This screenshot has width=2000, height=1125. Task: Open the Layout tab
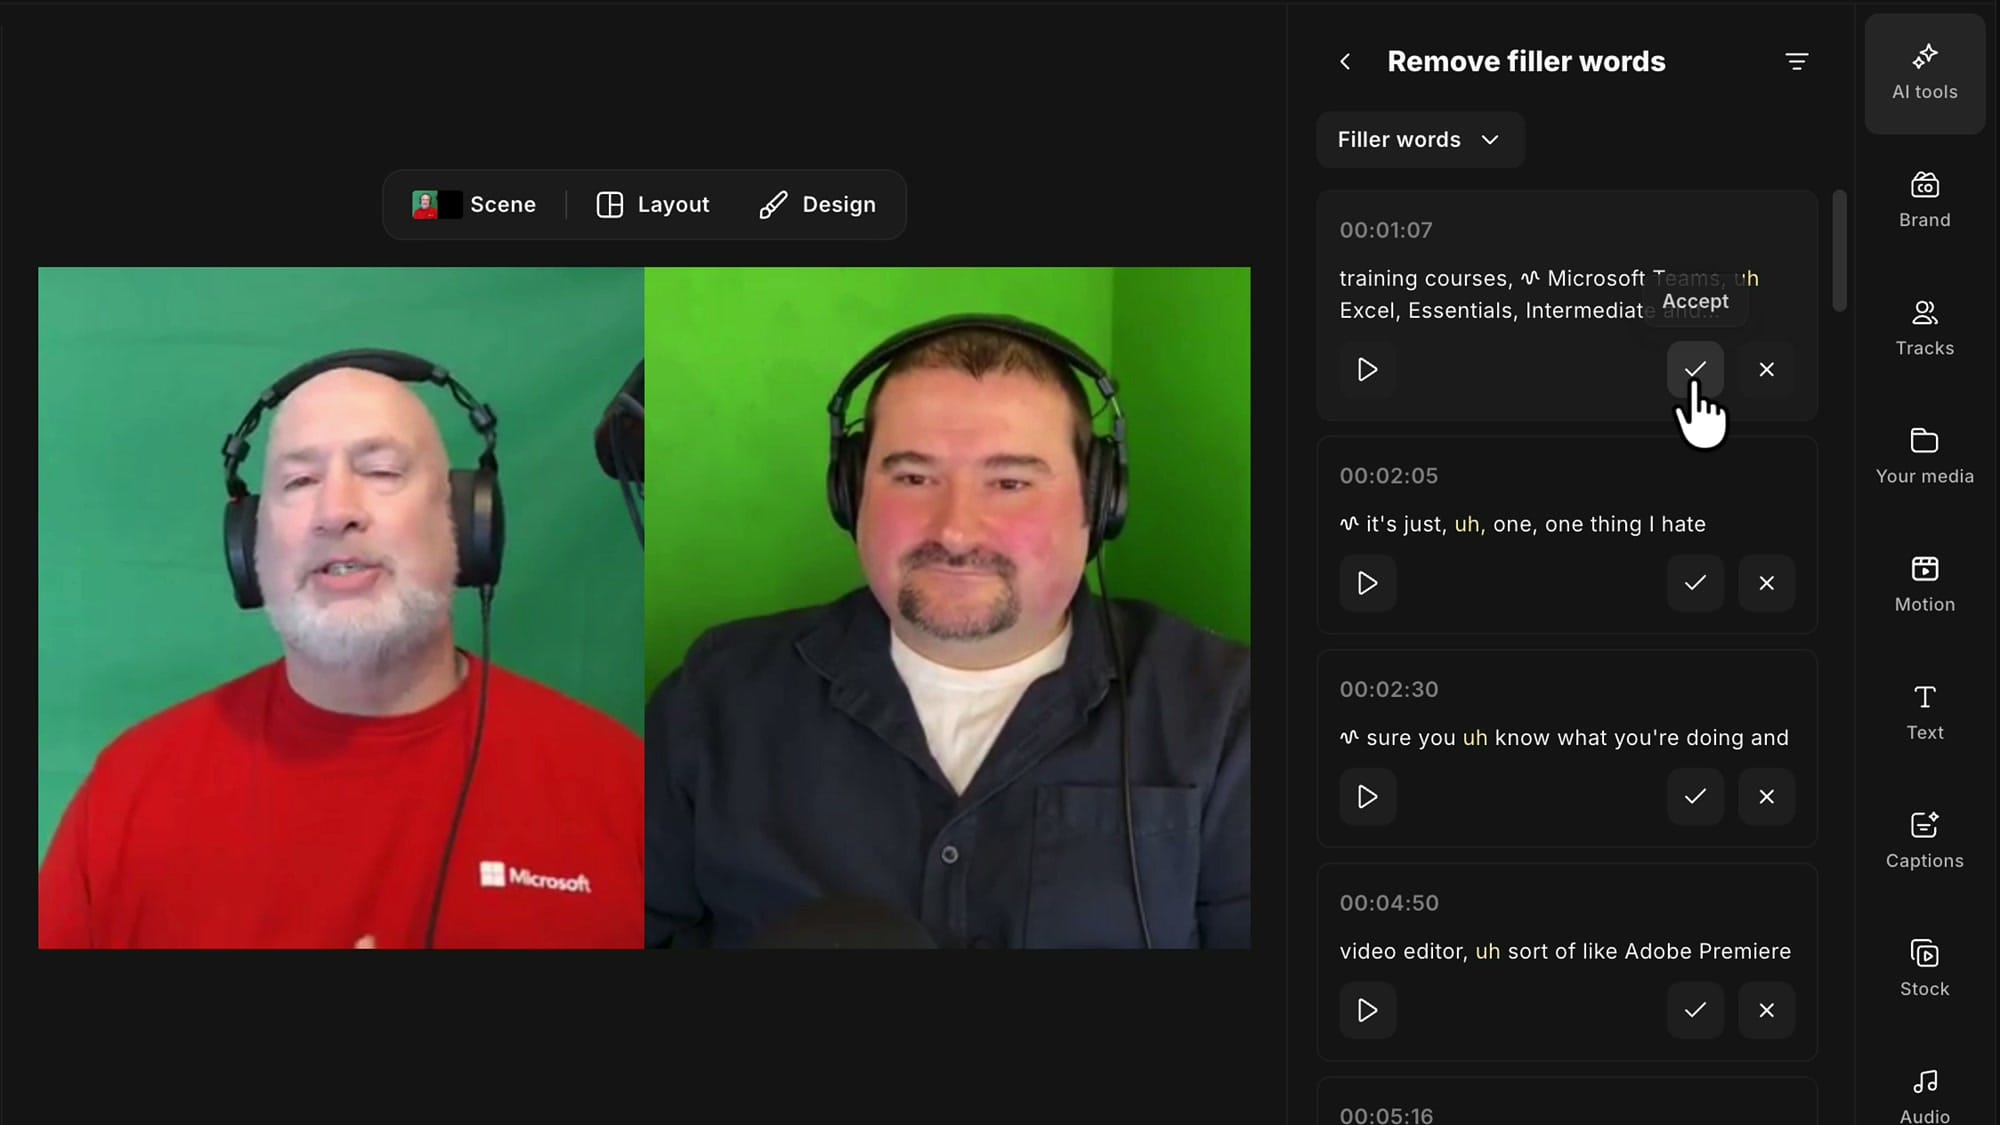point(653,205)
